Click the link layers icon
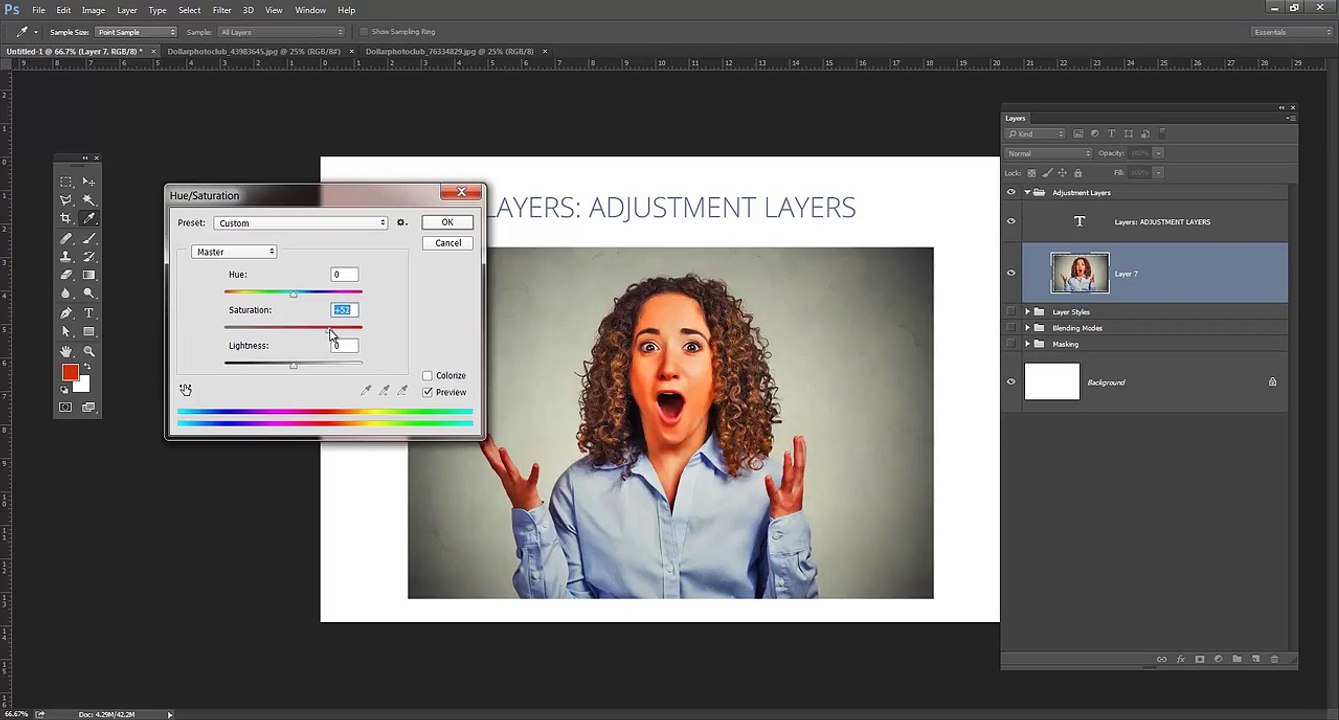 pos(1161,659)
